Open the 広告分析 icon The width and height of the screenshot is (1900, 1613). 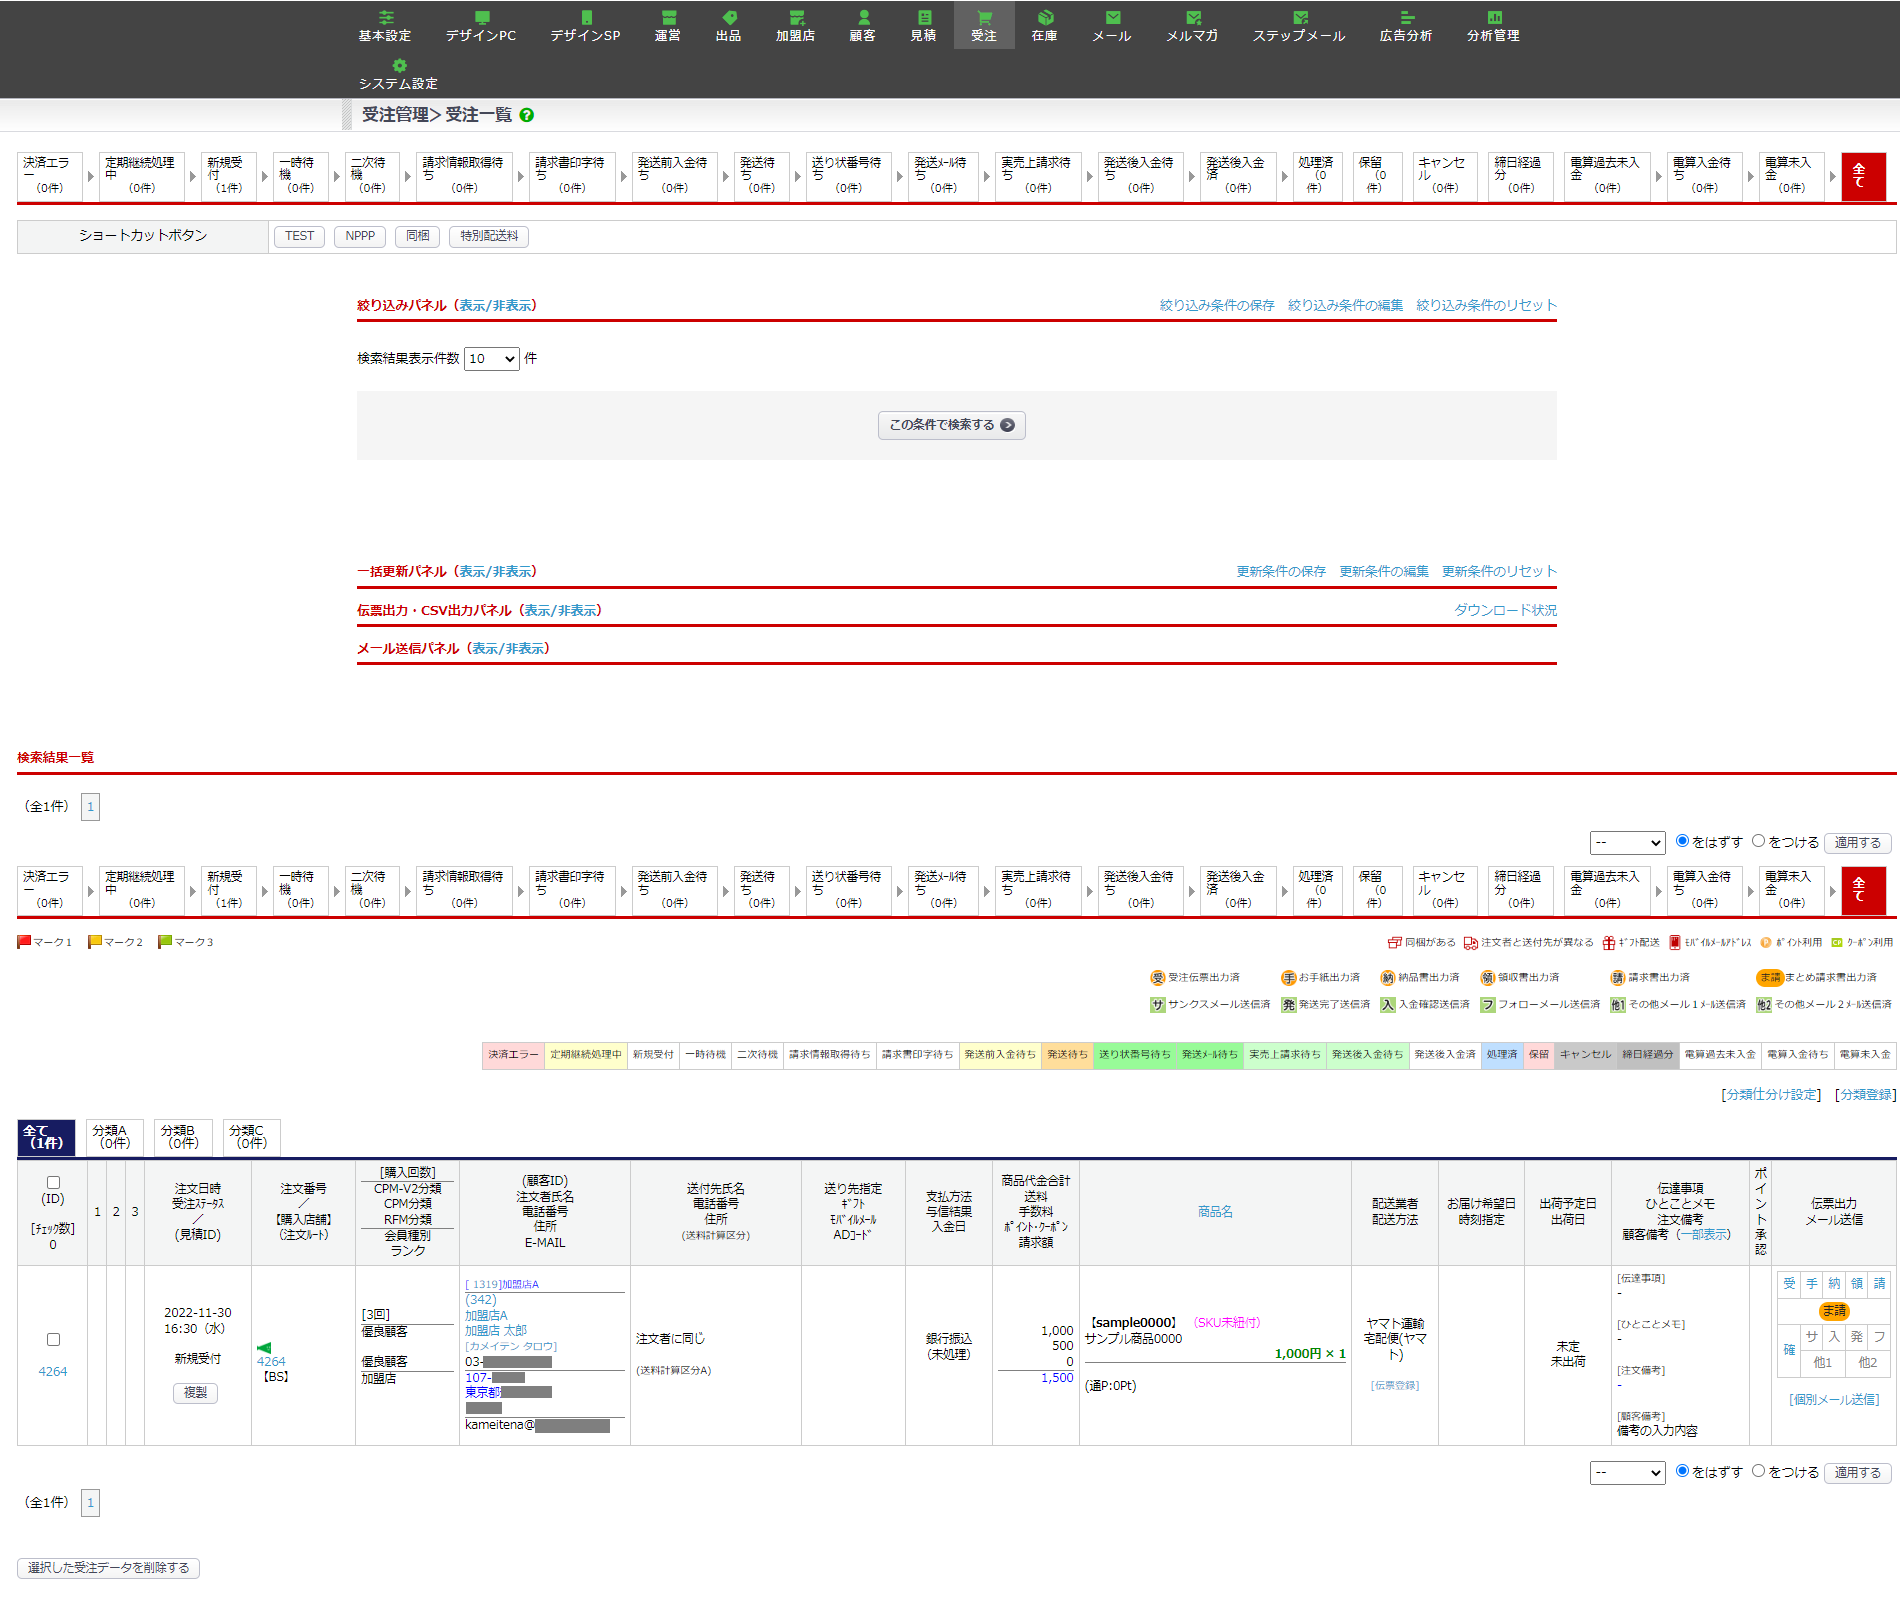click(1406, 17)
